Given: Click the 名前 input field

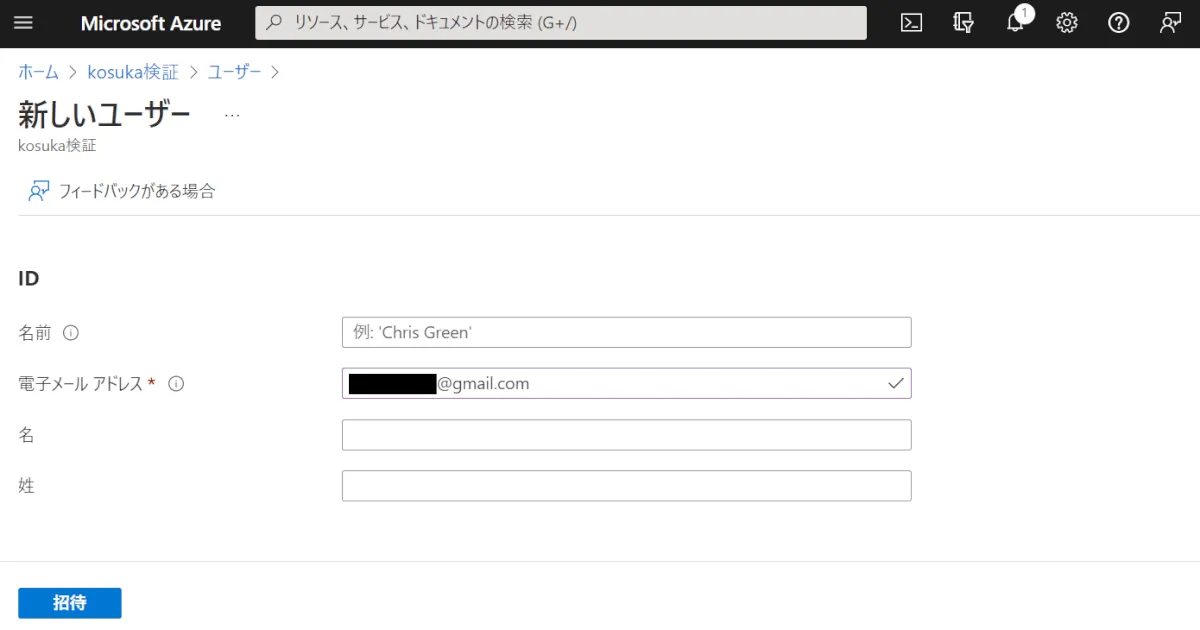Looking at the screenshot, I should click(627, 332).
